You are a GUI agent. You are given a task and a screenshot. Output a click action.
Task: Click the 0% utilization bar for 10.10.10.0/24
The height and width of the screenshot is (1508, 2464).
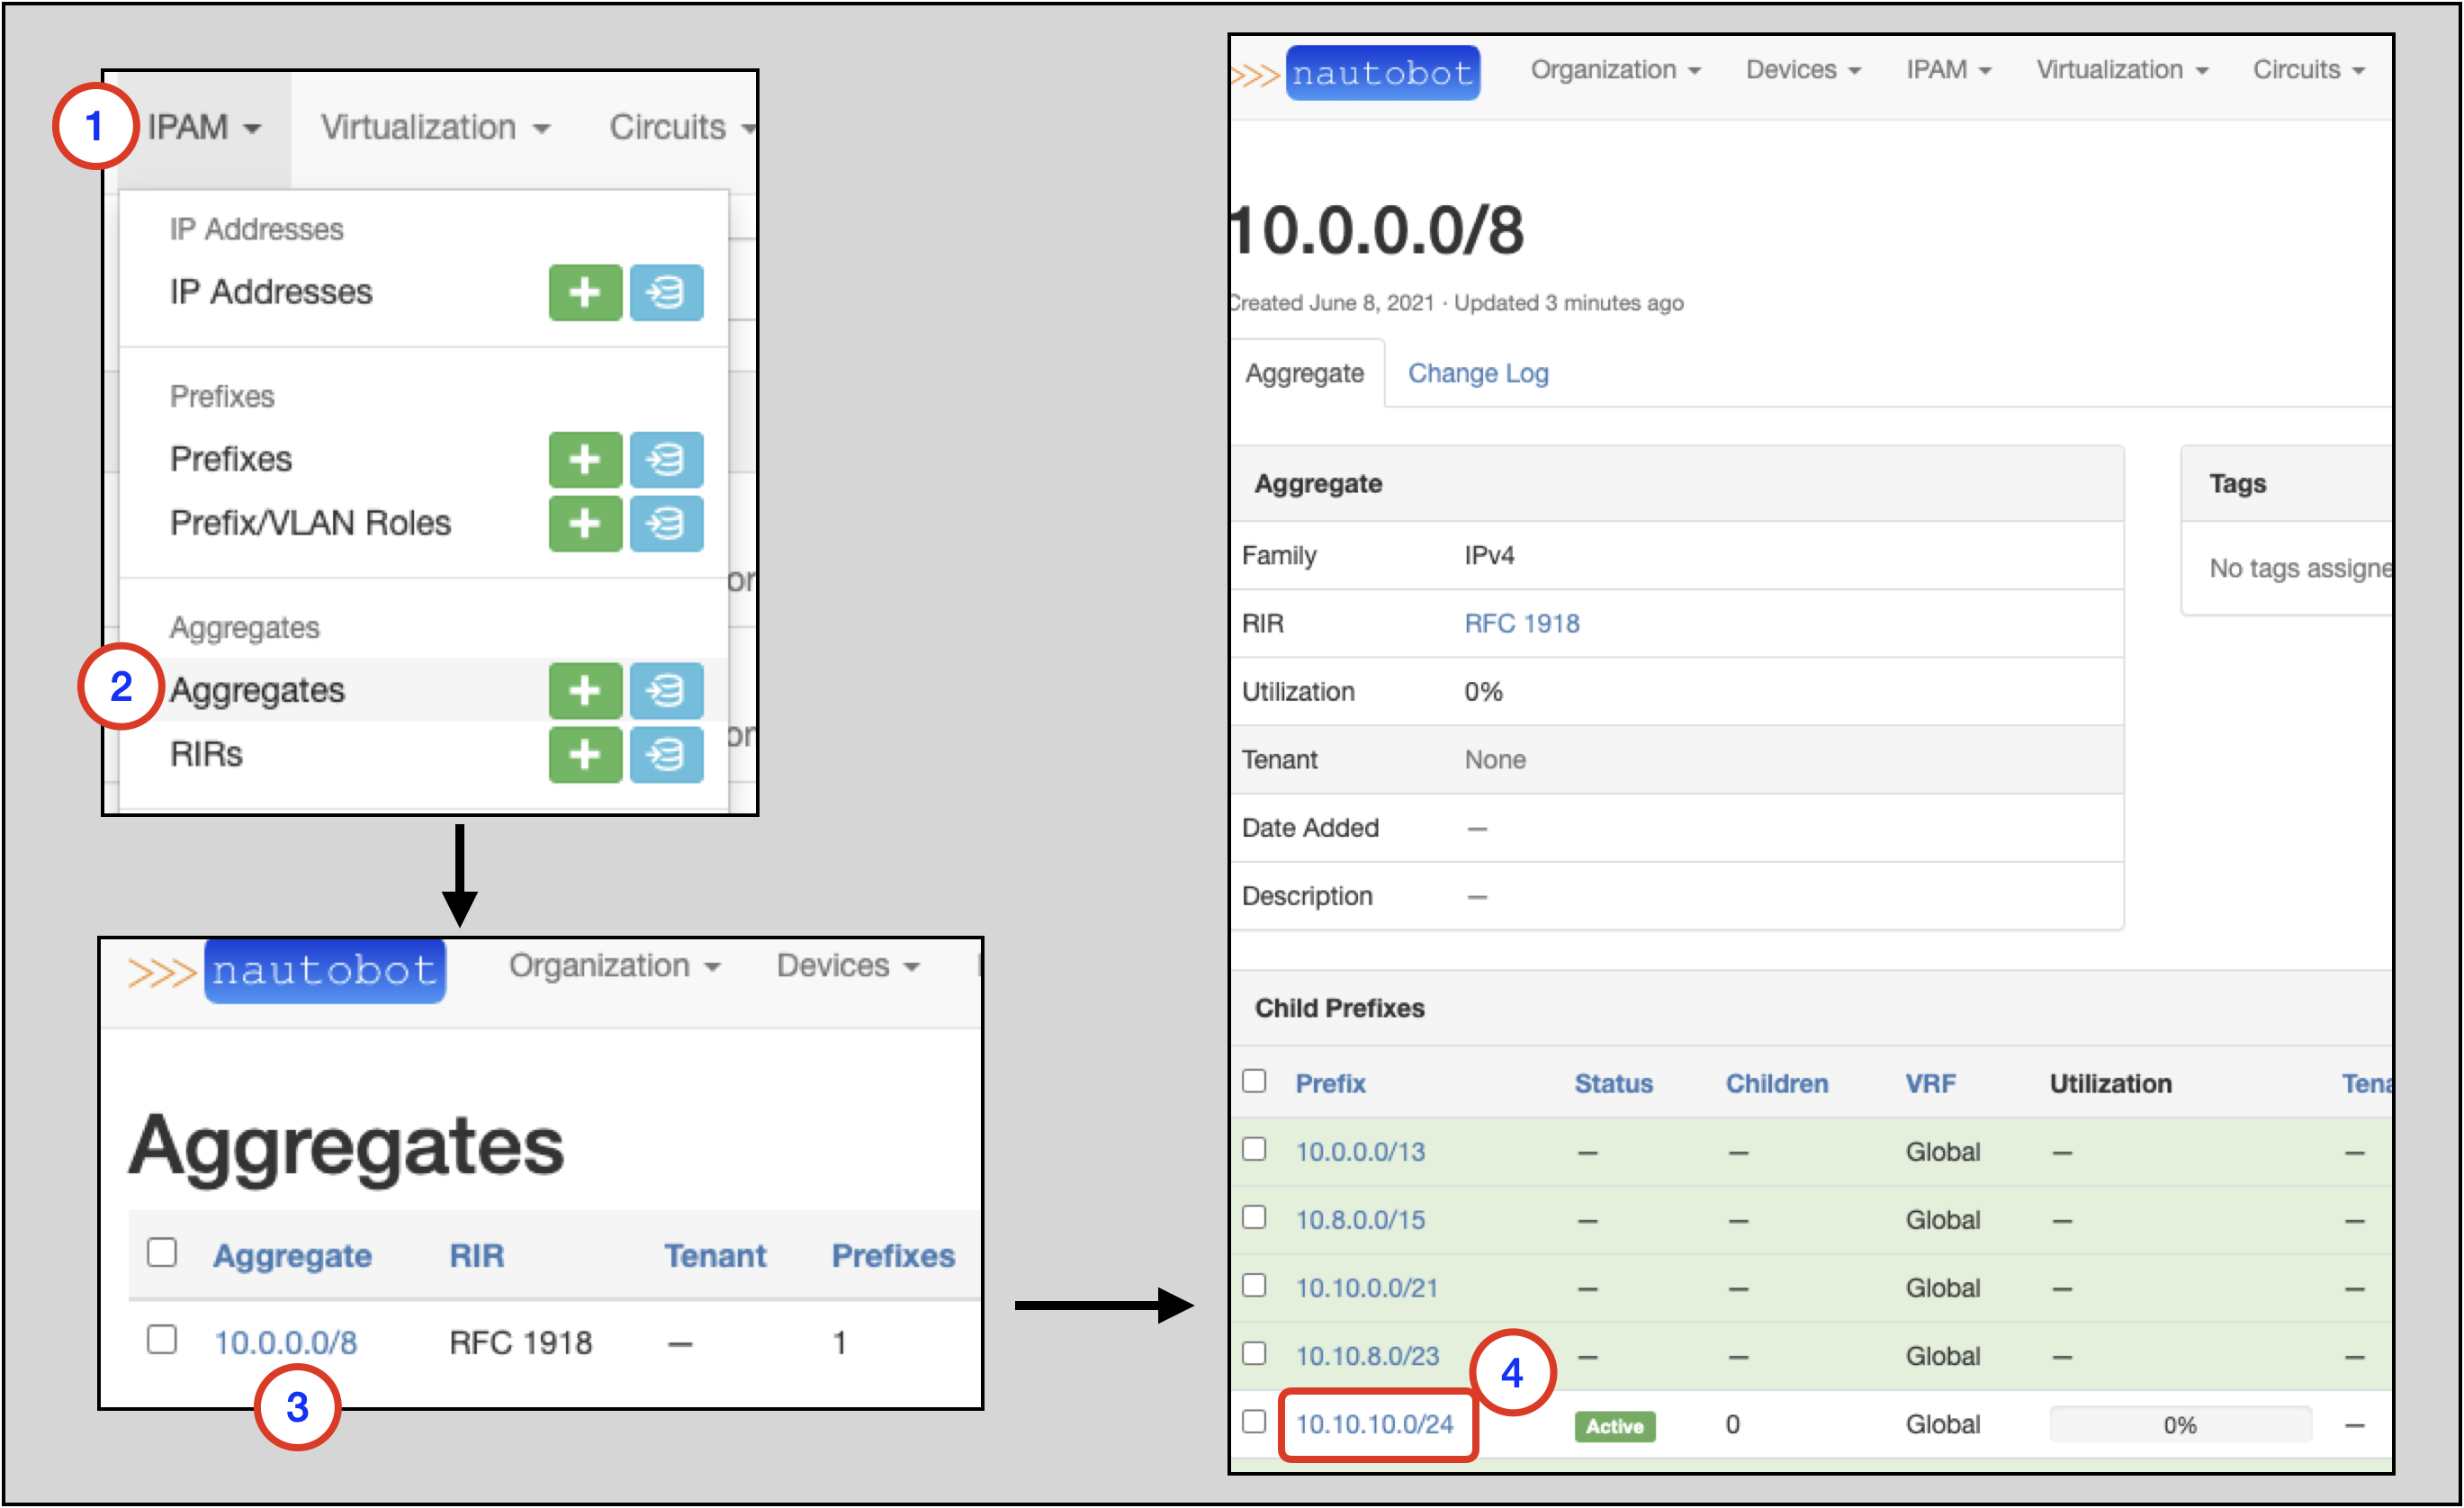[x=2180, y=1424]
